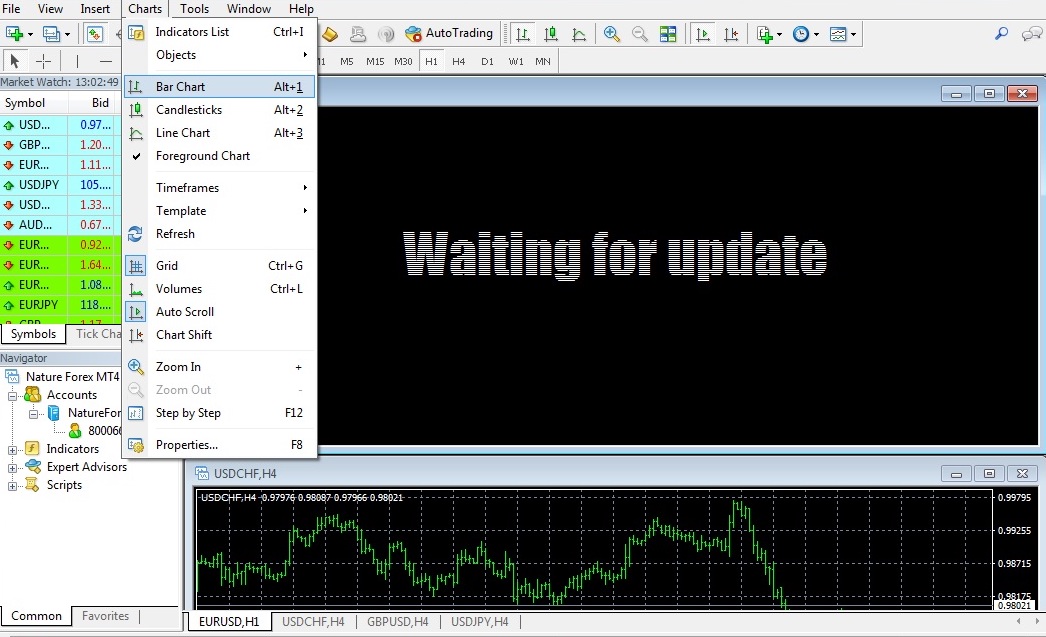1046x637 pixels.
Task: Expand the Scripts tree node
Action: (x=12, y=486)
